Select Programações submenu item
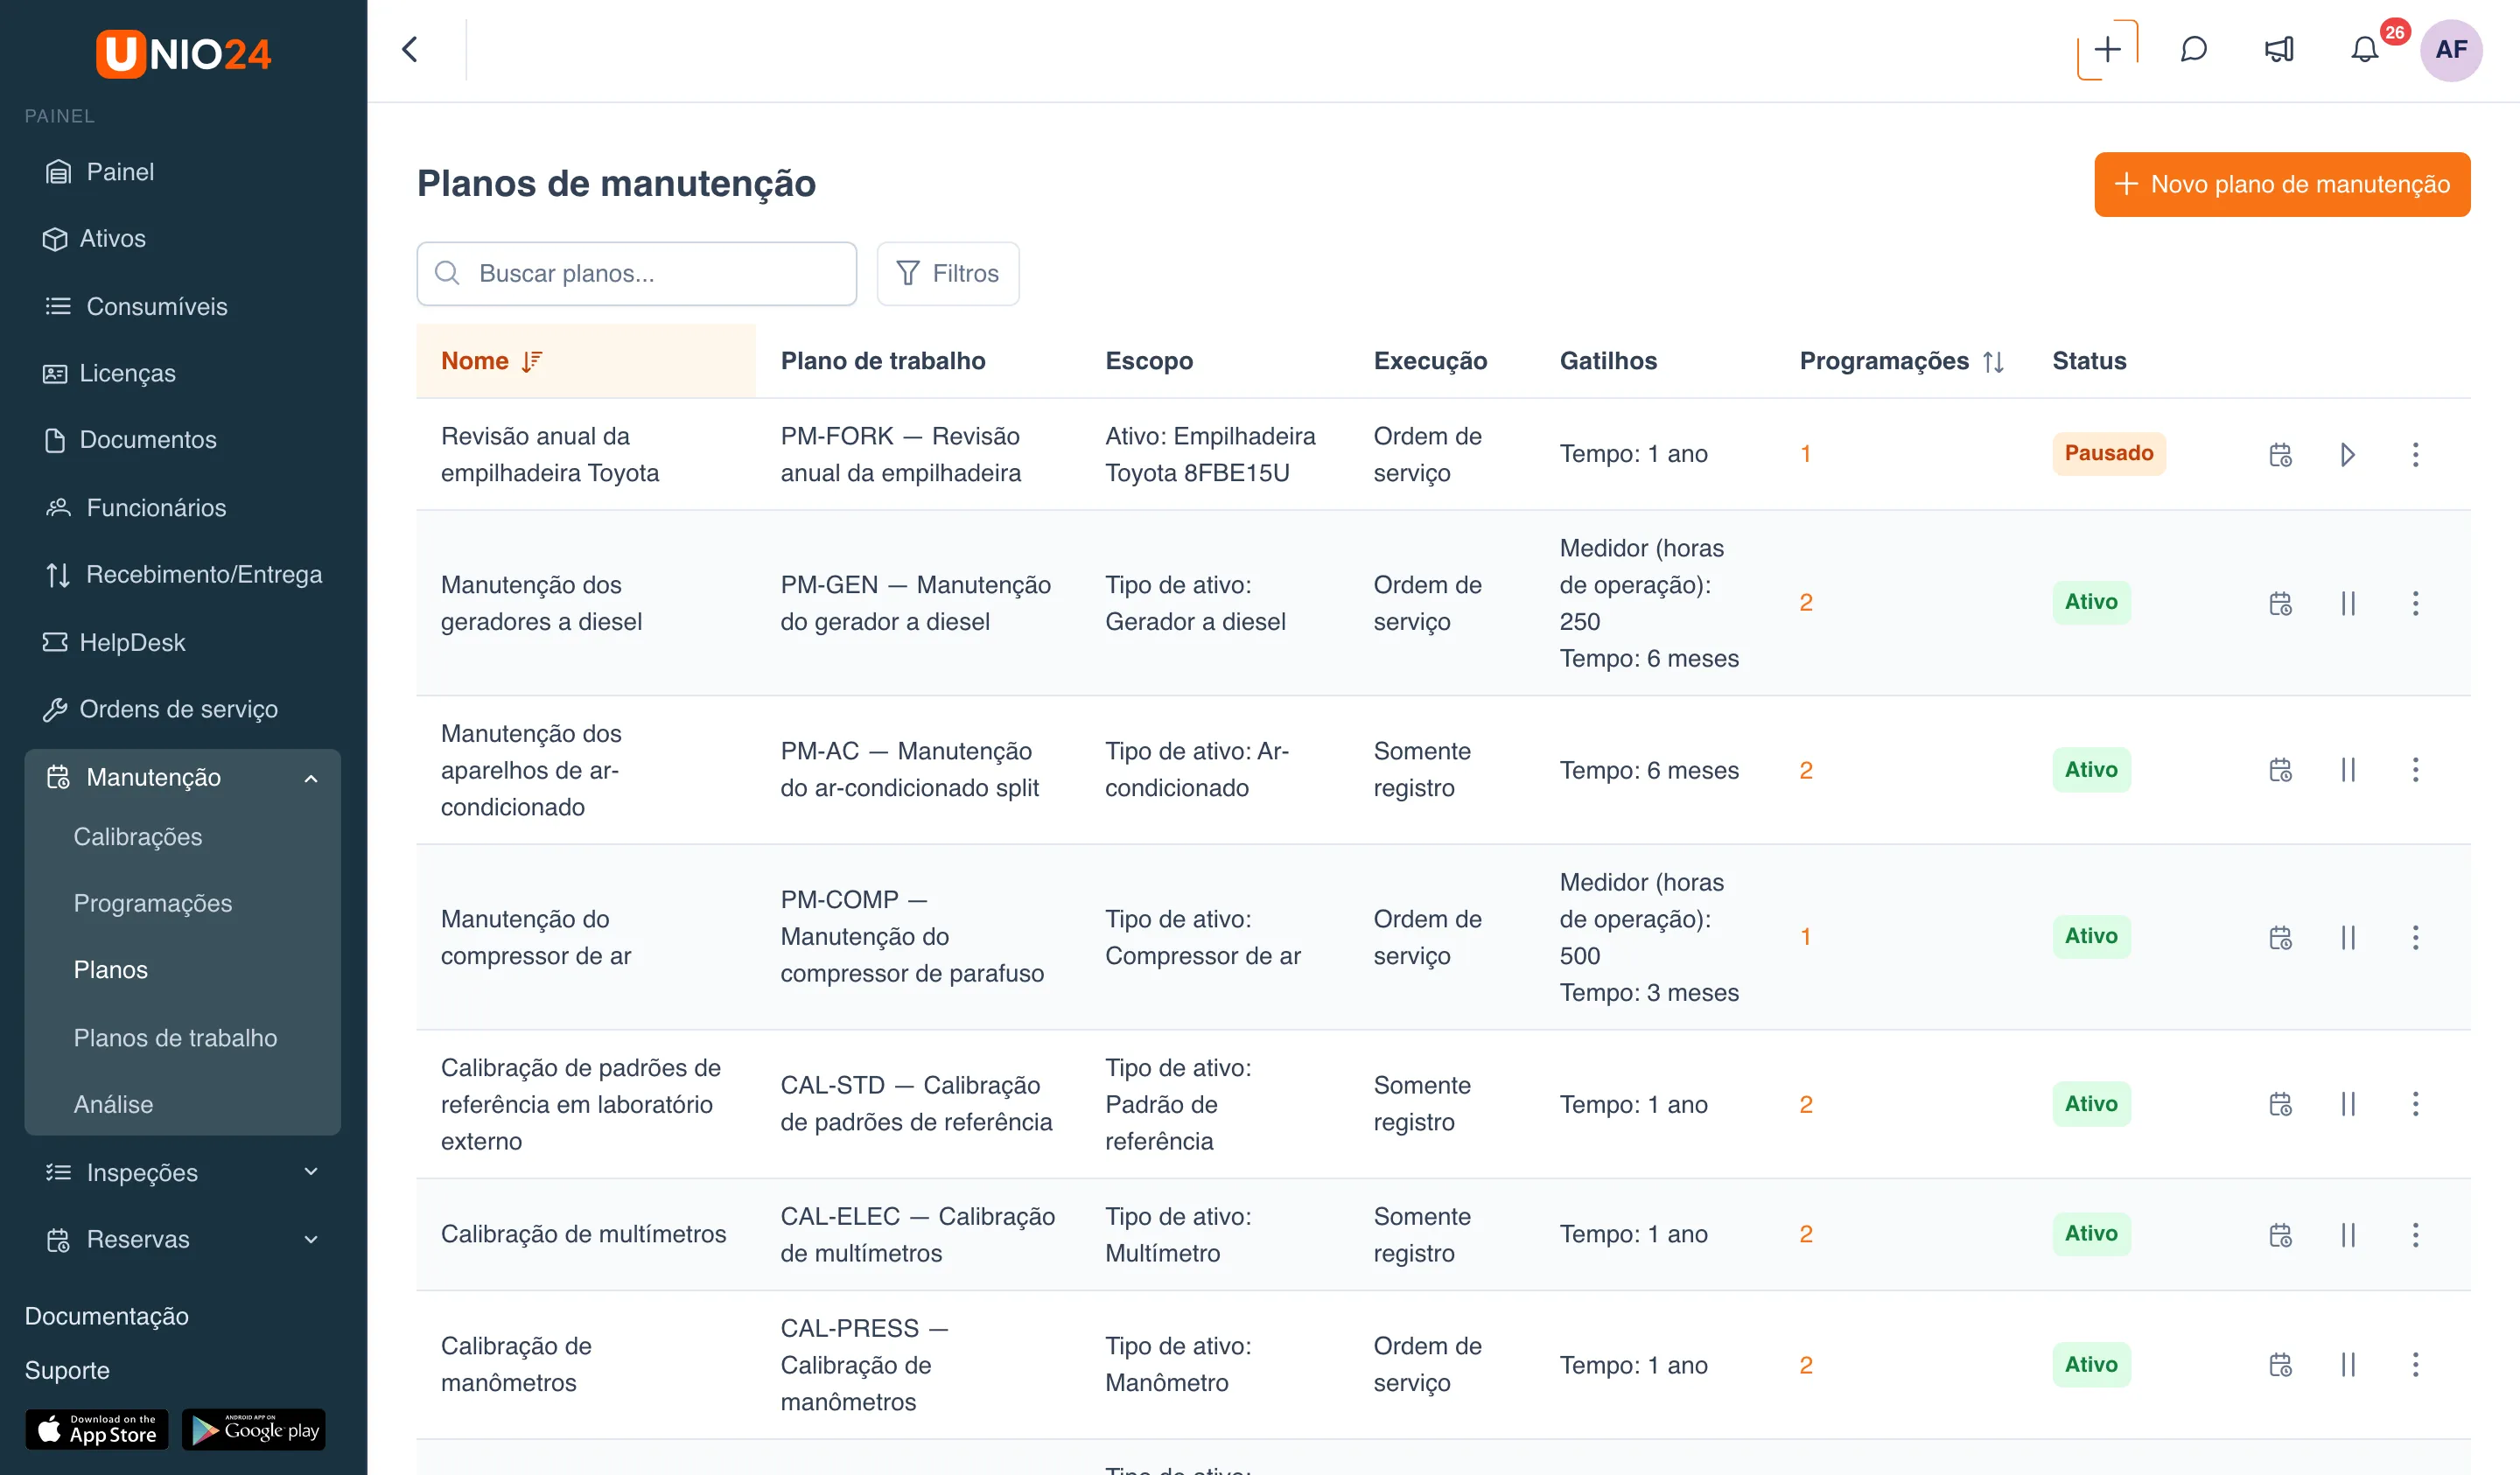The image size is (2520, 1475). coord(153,903)
